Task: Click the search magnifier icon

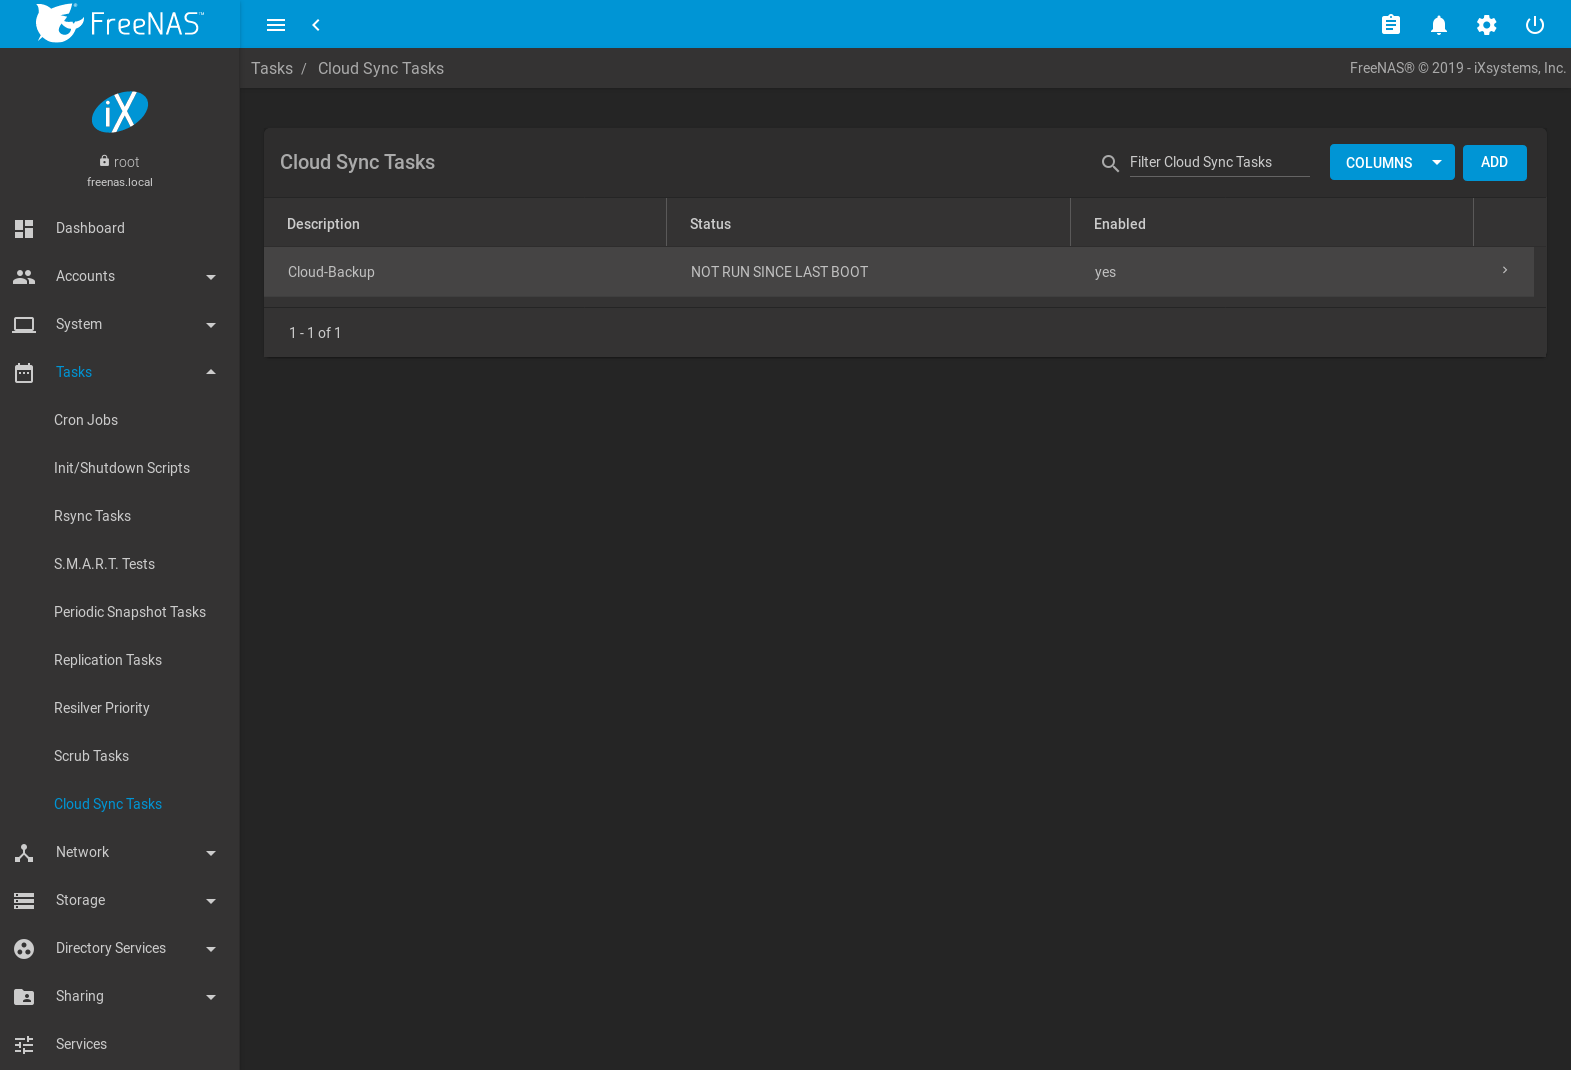Action: [1110, 163]
